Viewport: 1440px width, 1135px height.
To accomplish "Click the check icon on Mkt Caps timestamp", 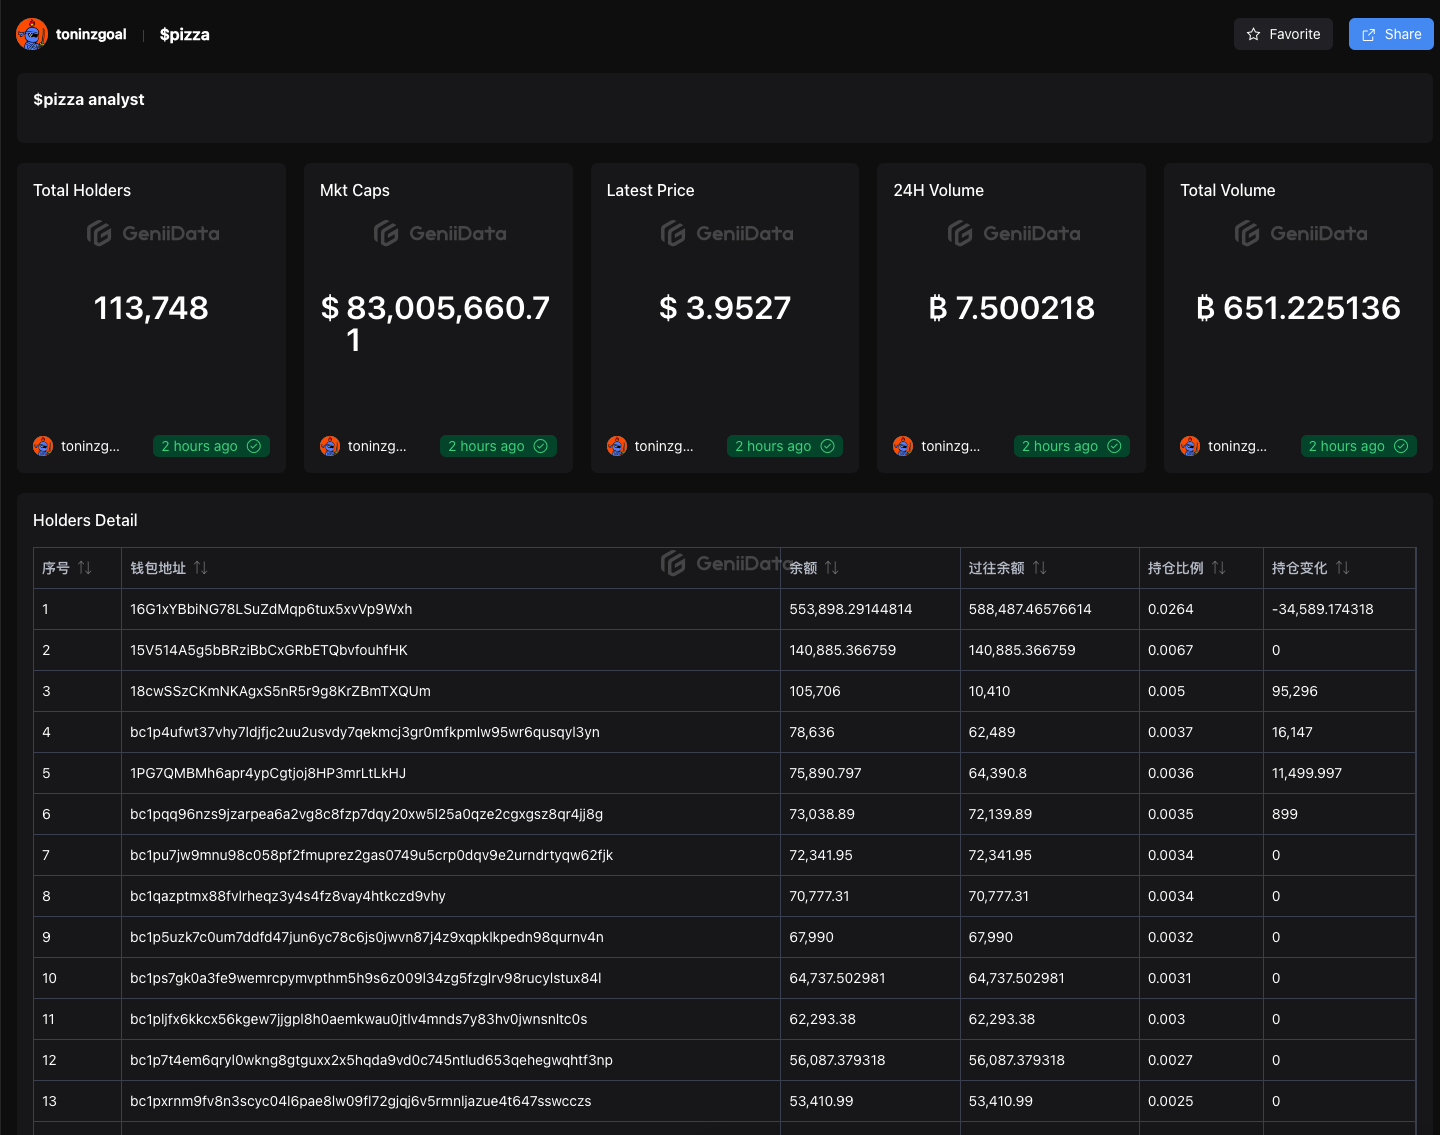I will point(541,446).
